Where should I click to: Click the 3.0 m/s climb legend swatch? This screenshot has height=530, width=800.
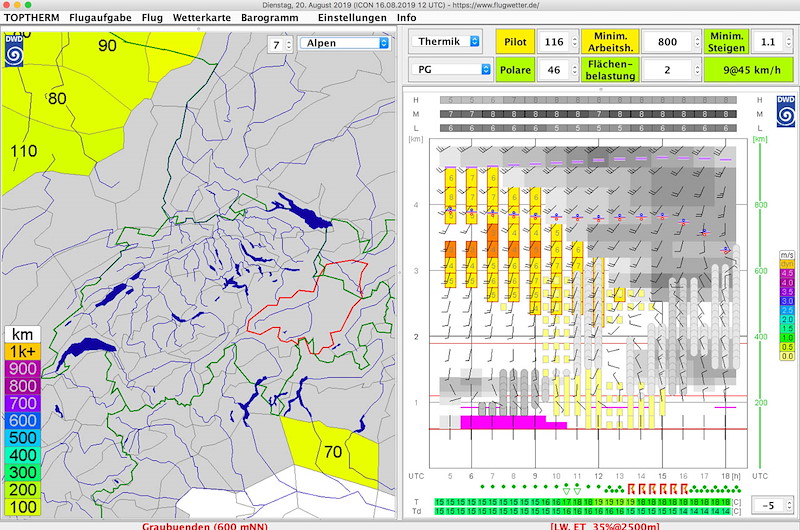point(787,301)
